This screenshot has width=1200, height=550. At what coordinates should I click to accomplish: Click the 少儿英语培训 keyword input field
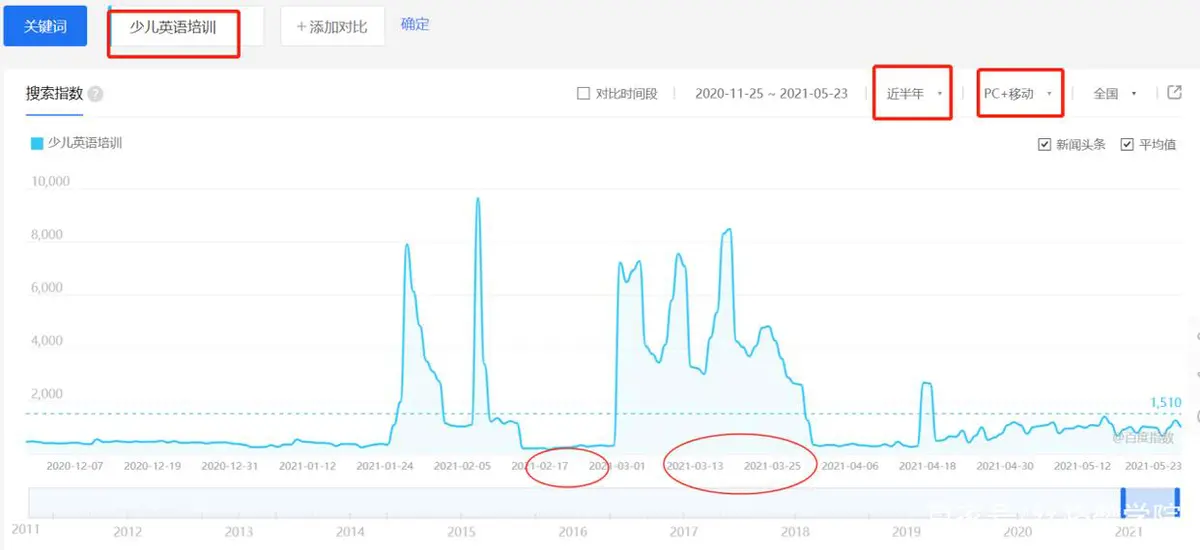[x=173, y=28]
